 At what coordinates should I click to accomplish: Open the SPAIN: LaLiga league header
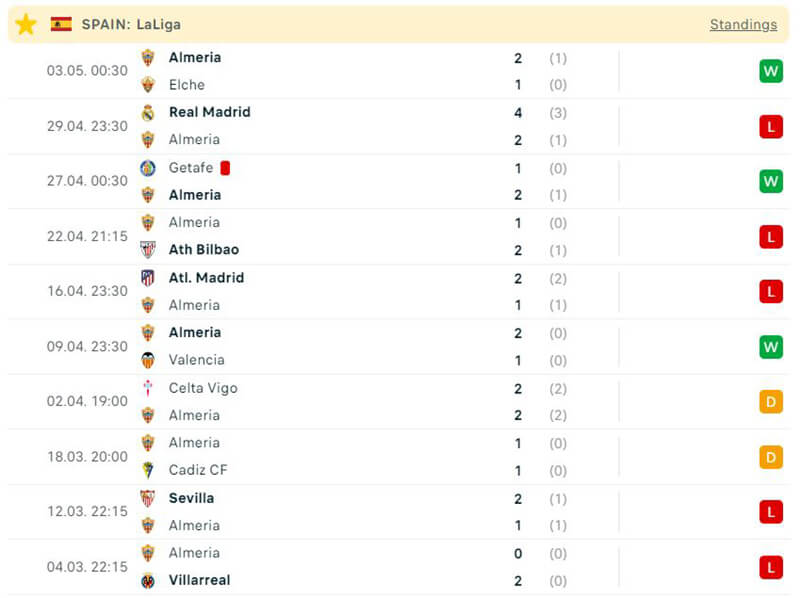pyautogui.click(x=131, y=24)
